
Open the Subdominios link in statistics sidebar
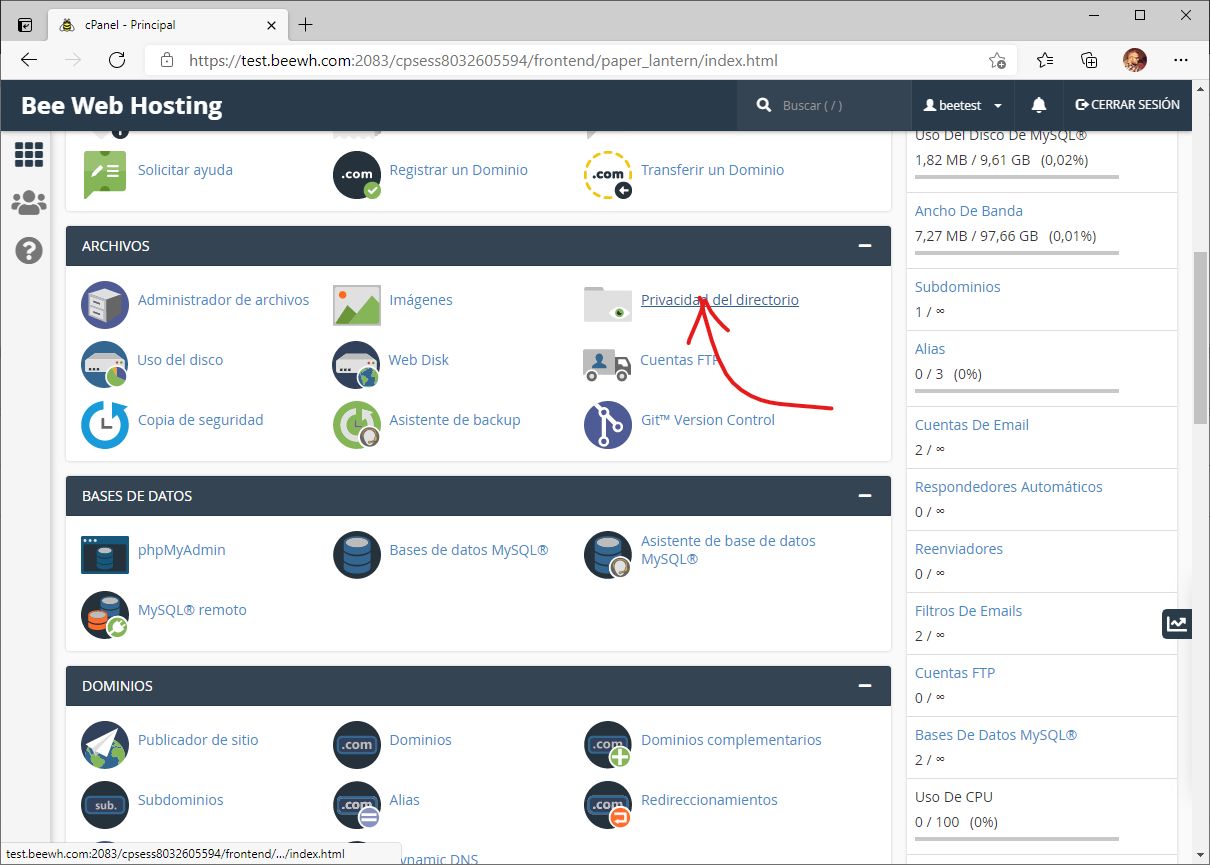tap(957, 287)
